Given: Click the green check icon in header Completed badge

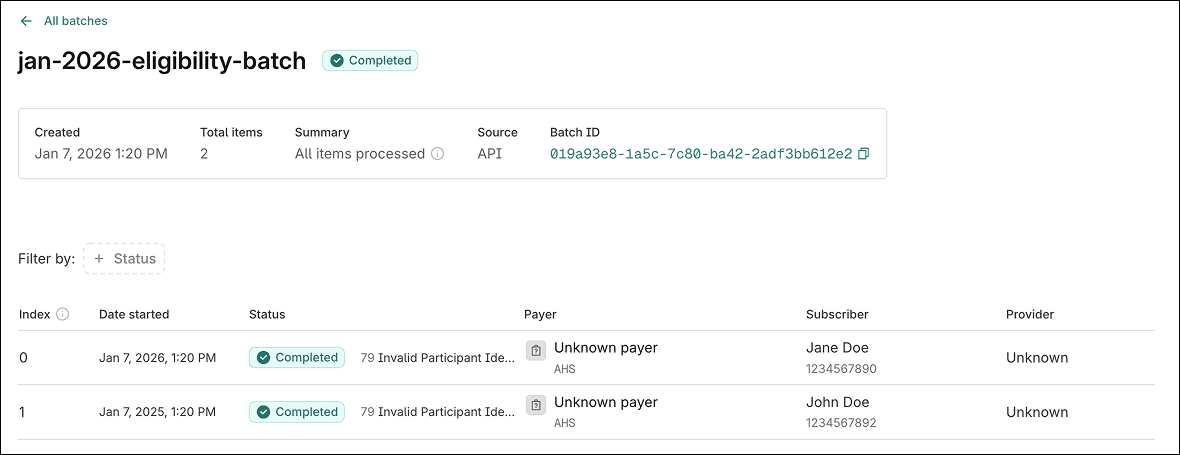Looking at the screenshot, I should (x=336, y=61).
